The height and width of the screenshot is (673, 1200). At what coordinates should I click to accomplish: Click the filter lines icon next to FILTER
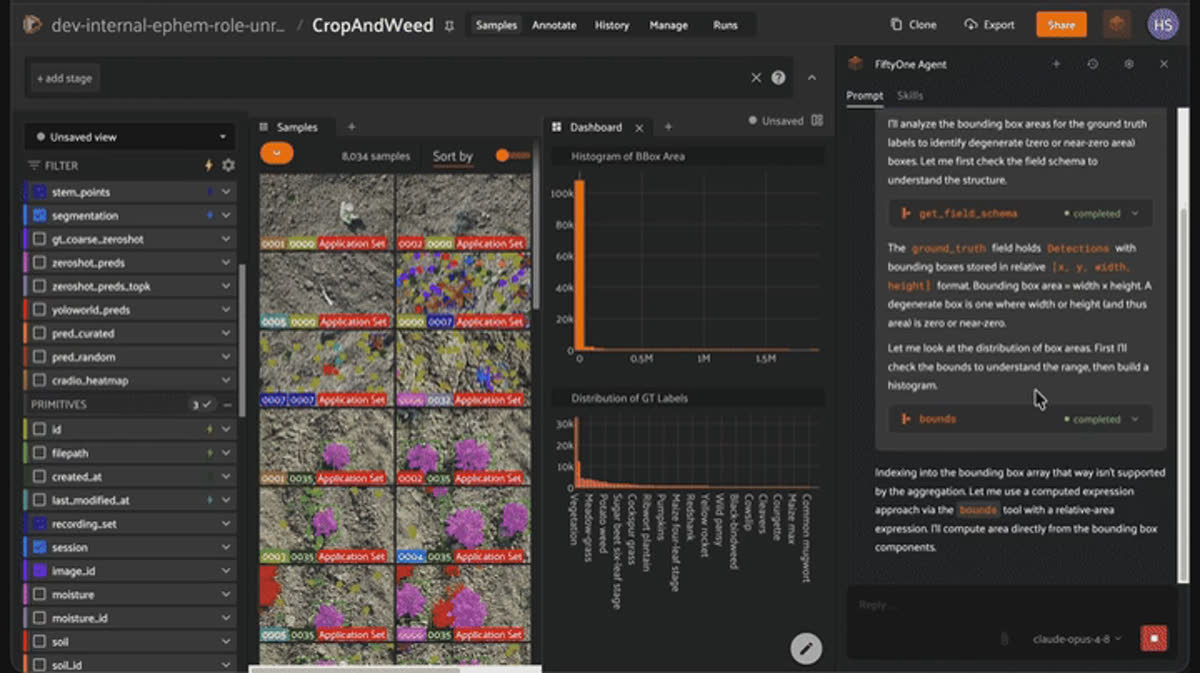[34, 165]
